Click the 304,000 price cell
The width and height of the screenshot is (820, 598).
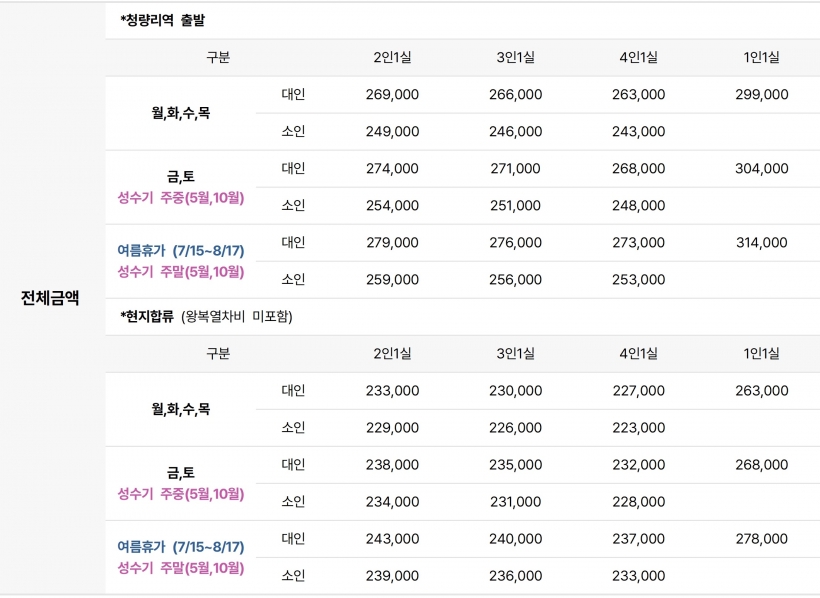tap(761, 169)
